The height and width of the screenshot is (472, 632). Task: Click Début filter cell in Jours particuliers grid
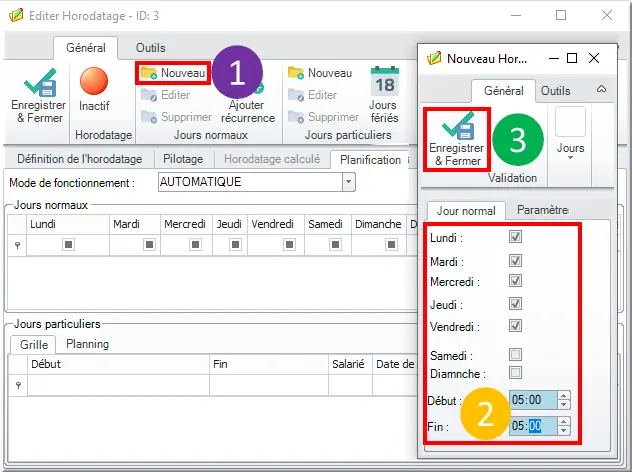tap(118, 386)
